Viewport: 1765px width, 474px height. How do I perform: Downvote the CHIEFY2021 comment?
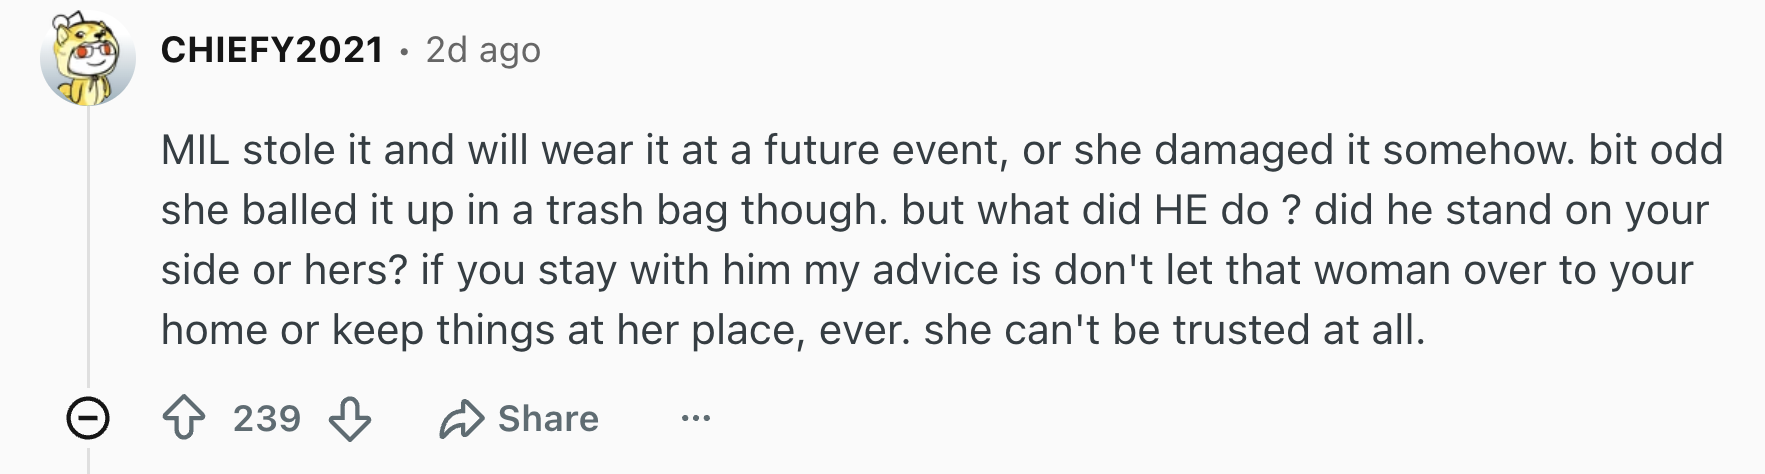350,418
